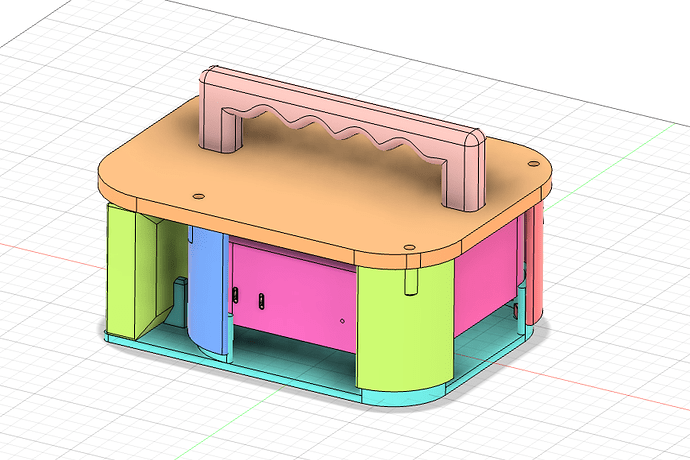Click the red X-axis line on grid
The height and width of the screenshot is (460, 690).
572,381
